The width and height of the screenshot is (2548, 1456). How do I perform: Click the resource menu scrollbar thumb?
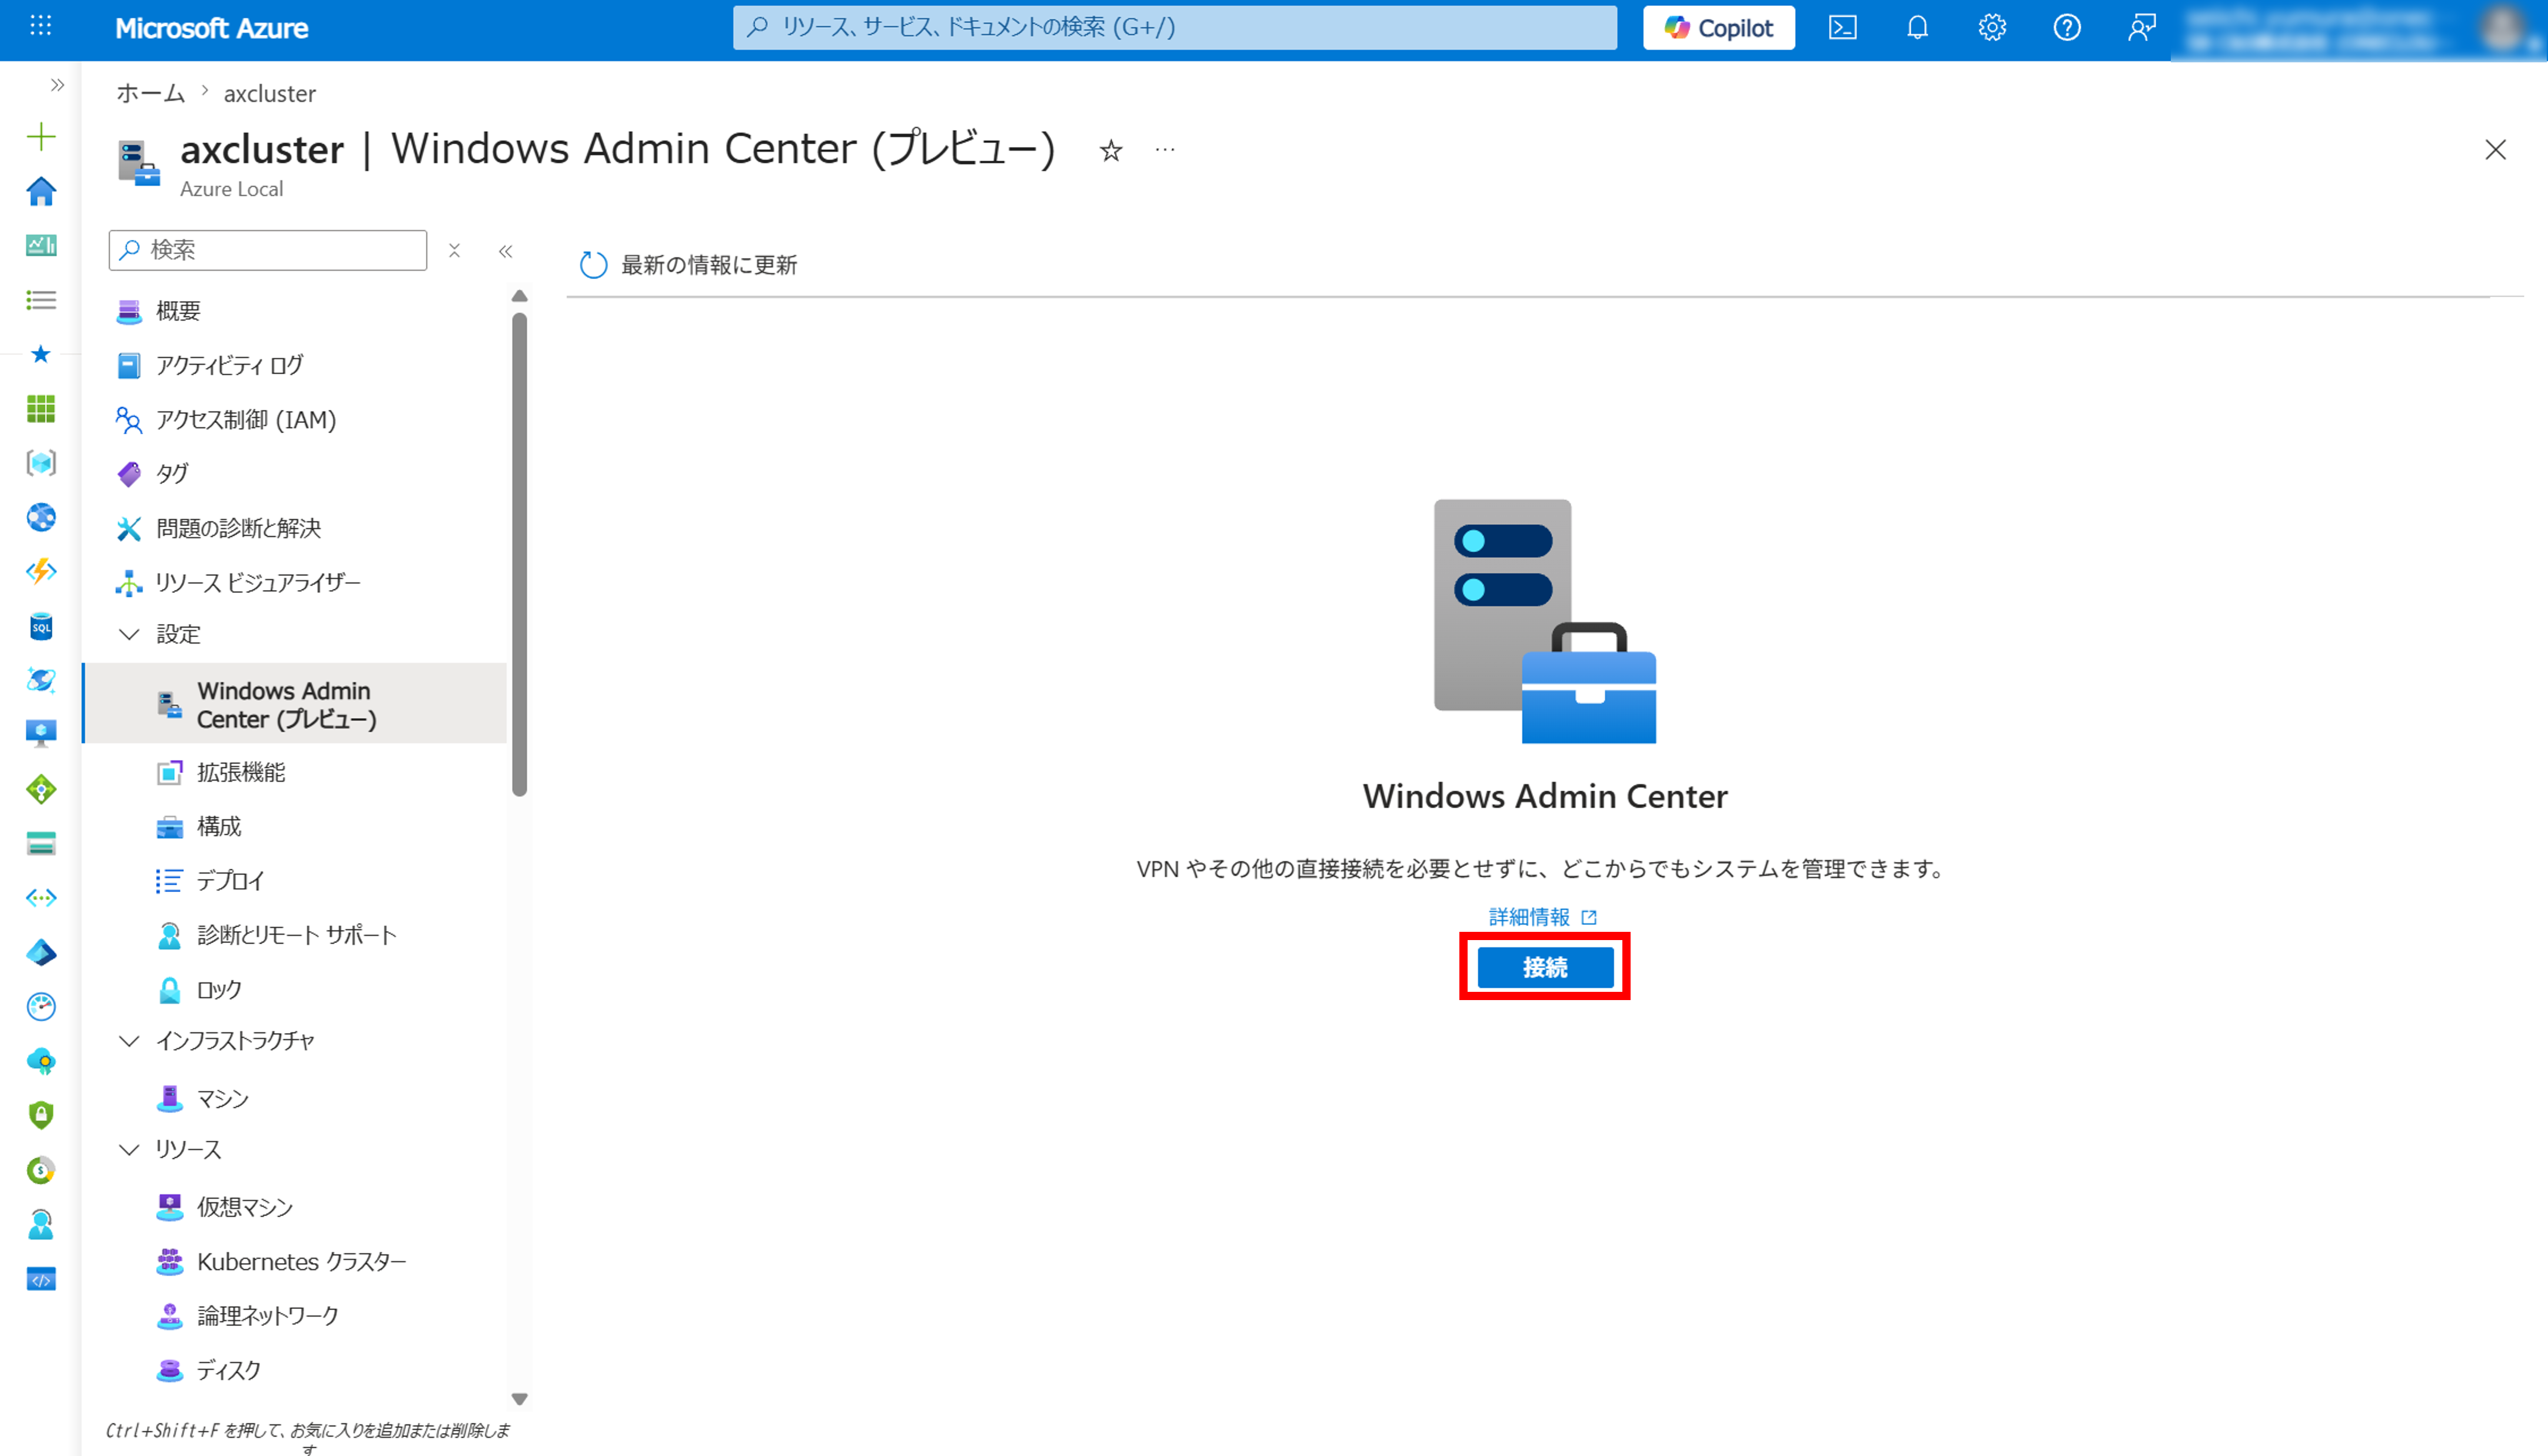519,555
